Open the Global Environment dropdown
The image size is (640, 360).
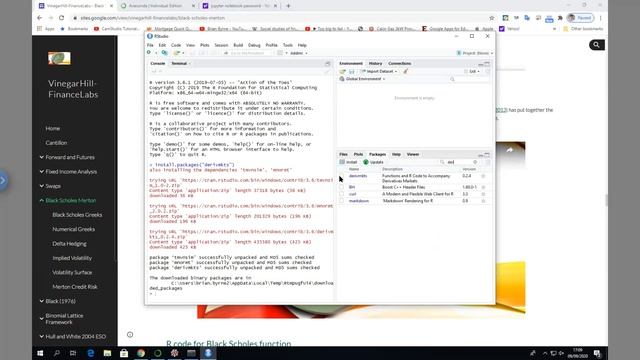362,79
